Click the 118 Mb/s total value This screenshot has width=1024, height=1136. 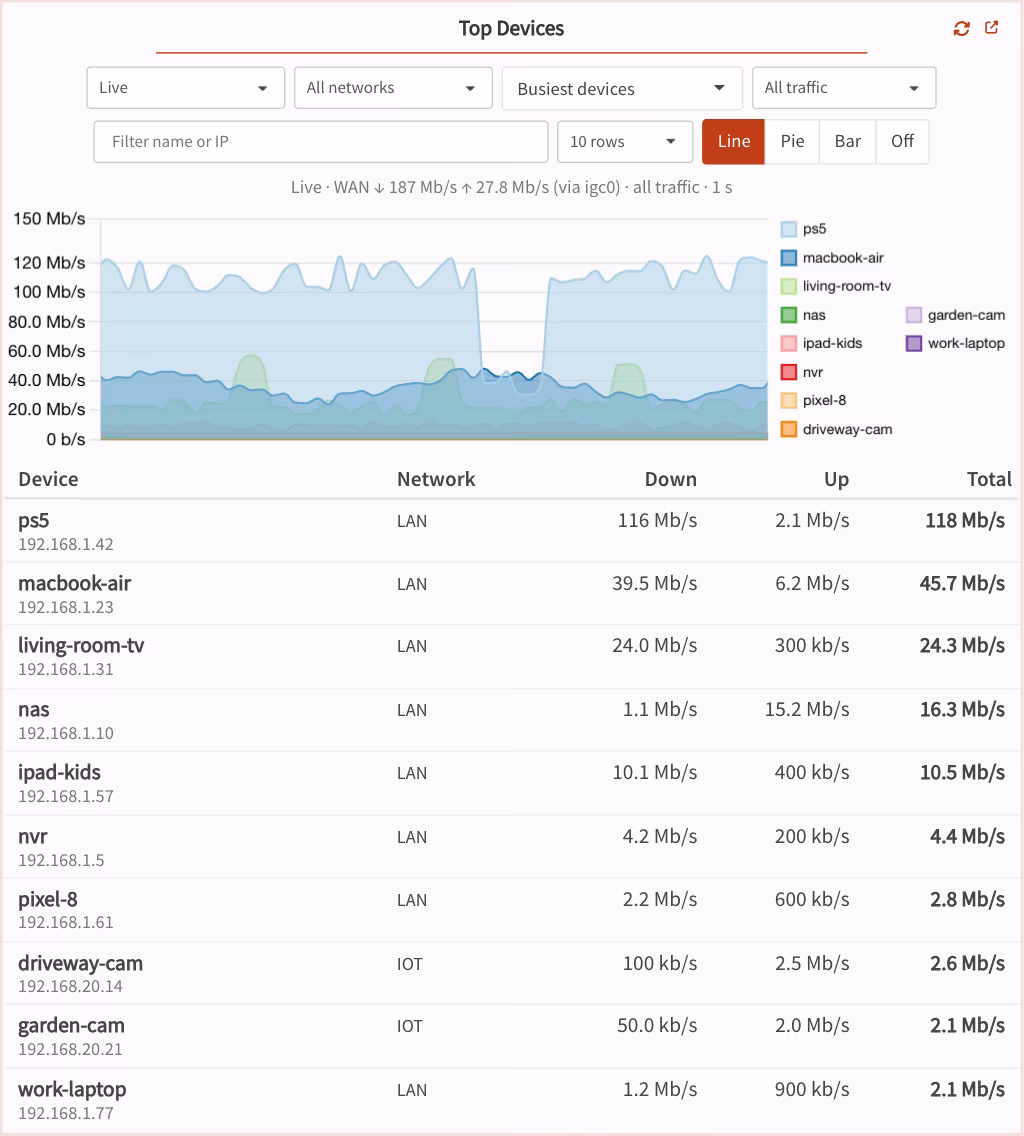[x=965, y=521]
